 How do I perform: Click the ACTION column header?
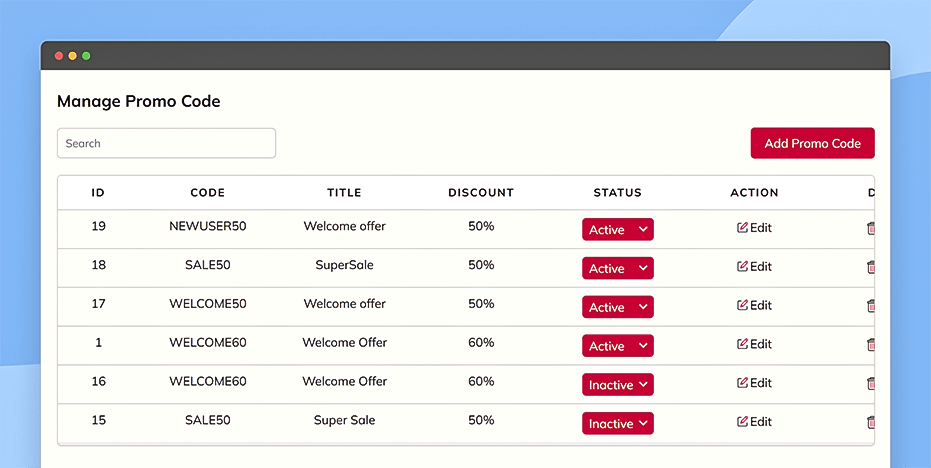[x=754, y=192]
